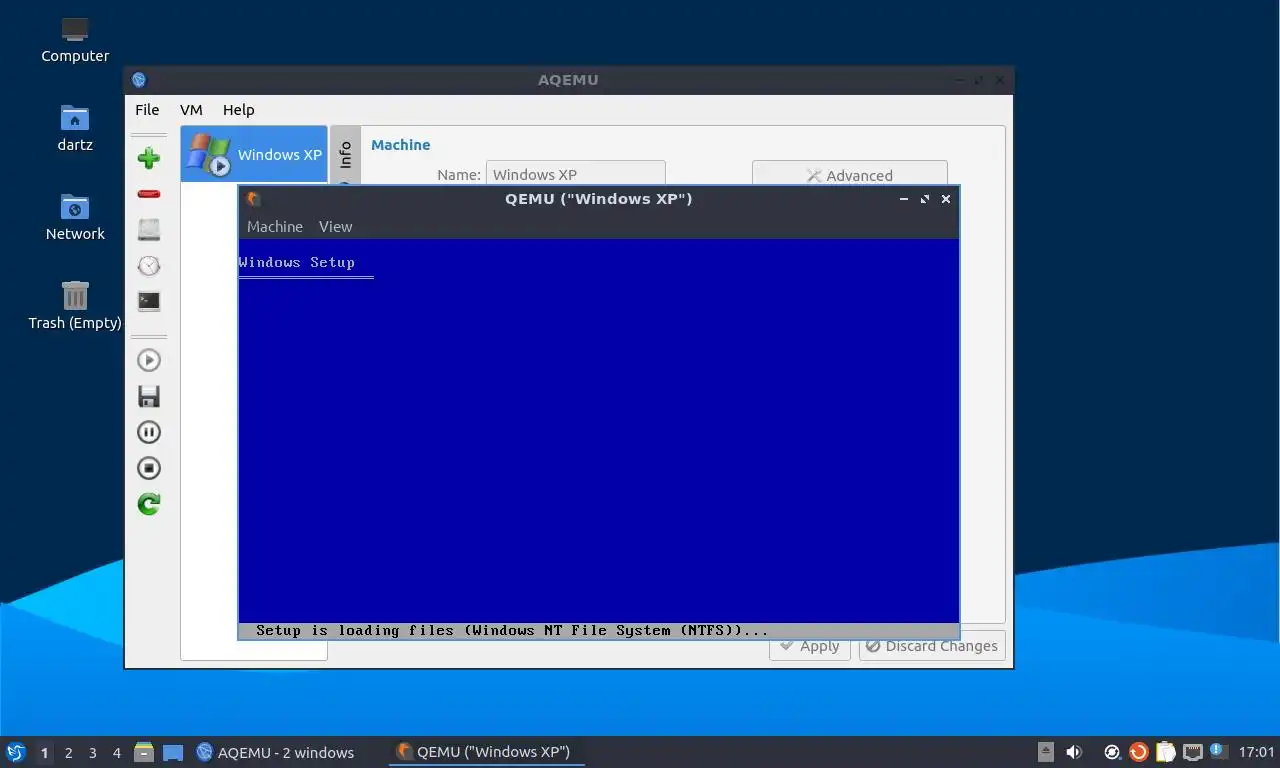
Task: Open the Machine menu in the QEMU window
Action: [275, 227]
